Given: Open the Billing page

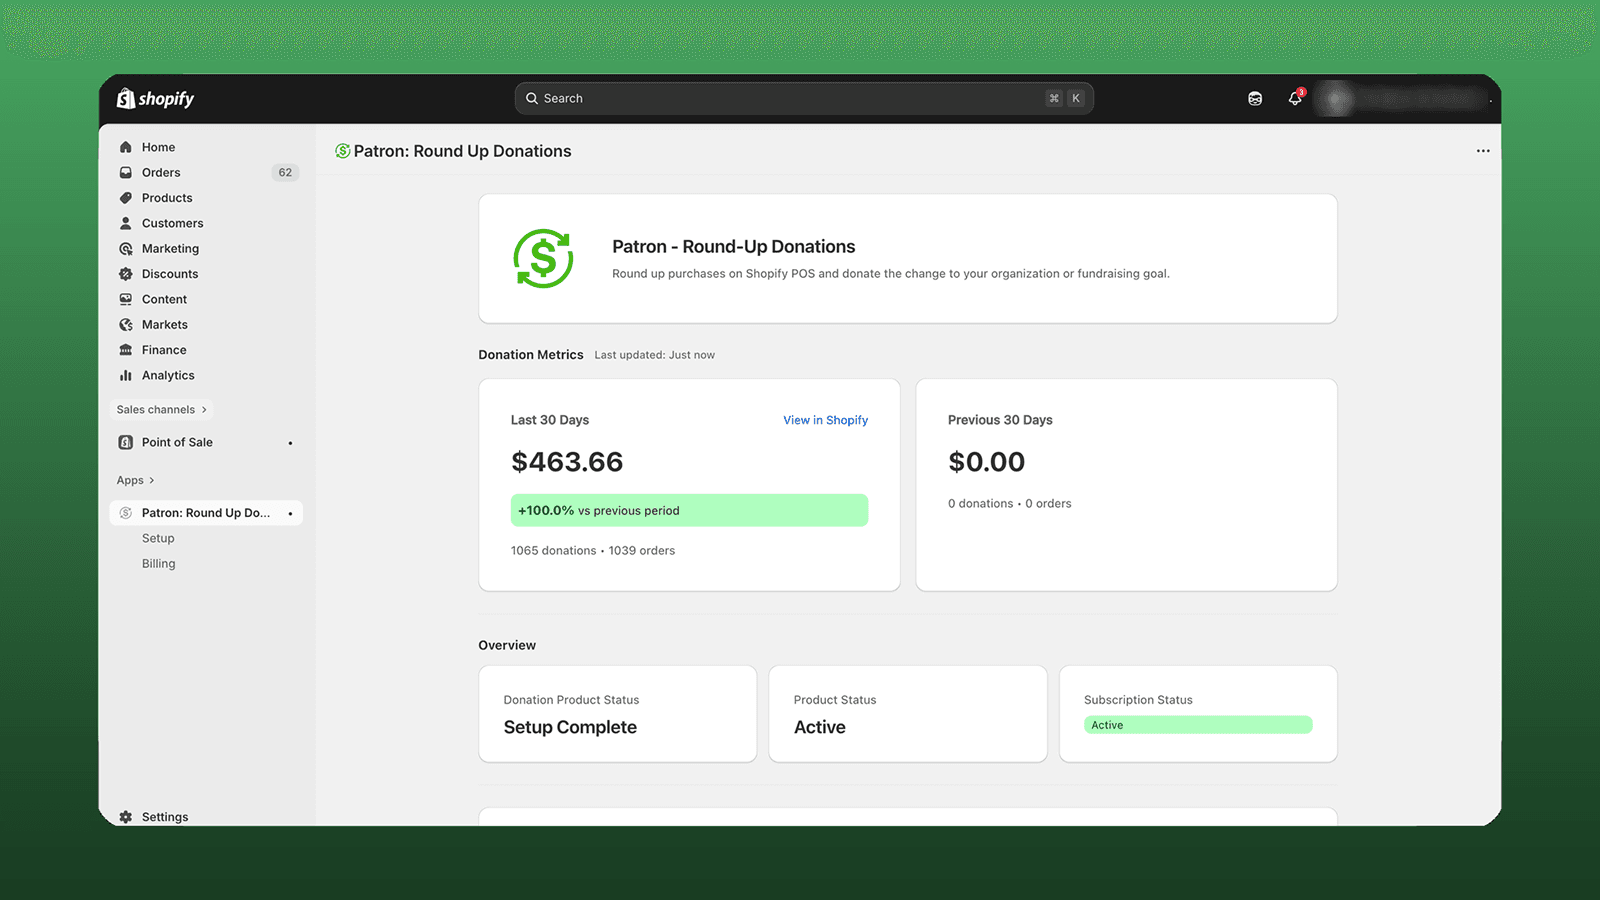Looking at the screenshot, I should (x=158, y=563).
